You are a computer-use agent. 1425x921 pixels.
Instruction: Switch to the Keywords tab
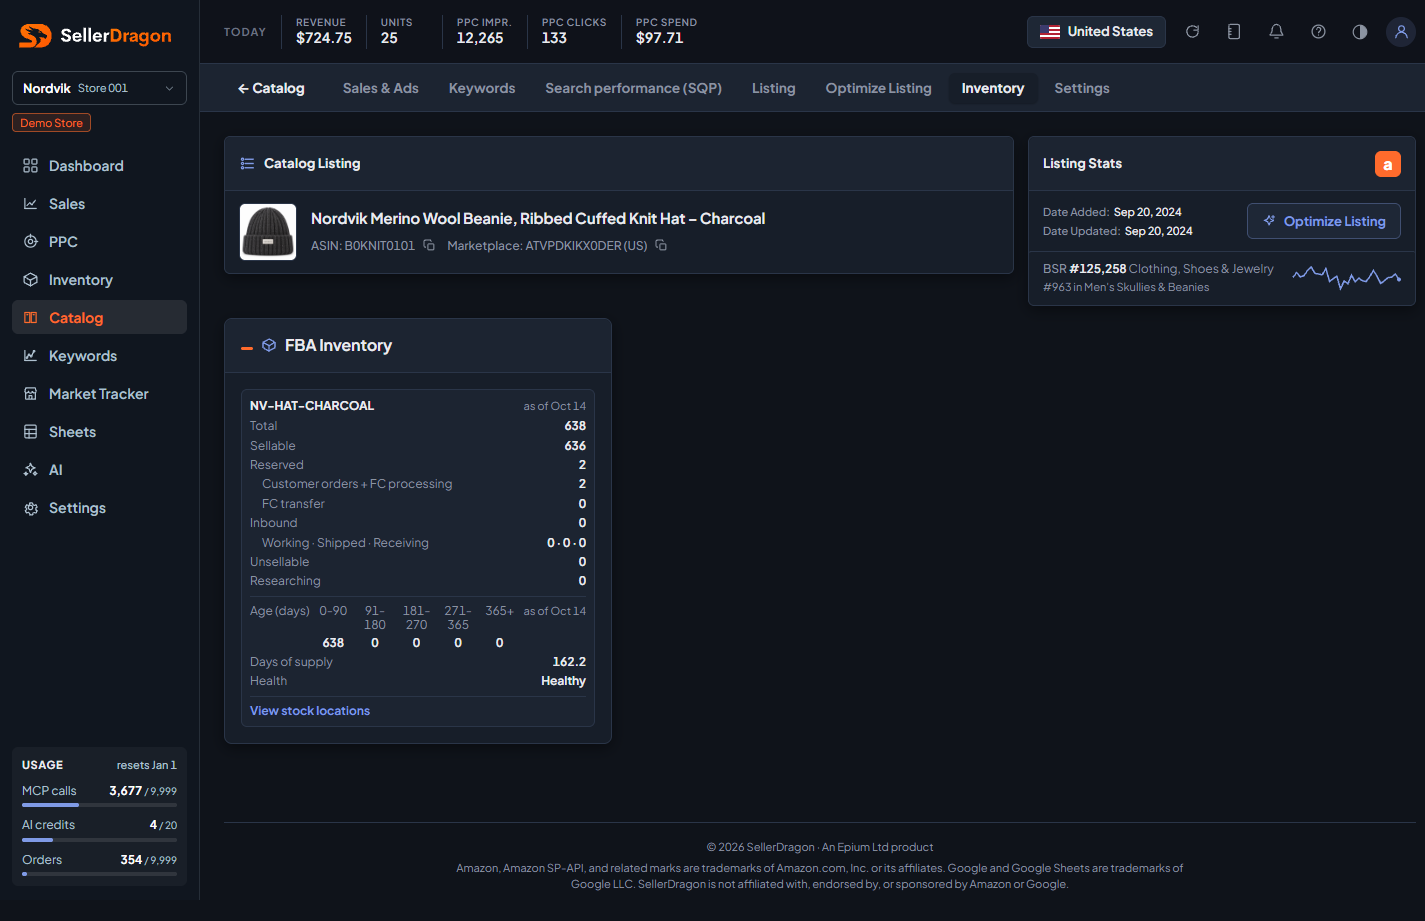click(482, 88)
